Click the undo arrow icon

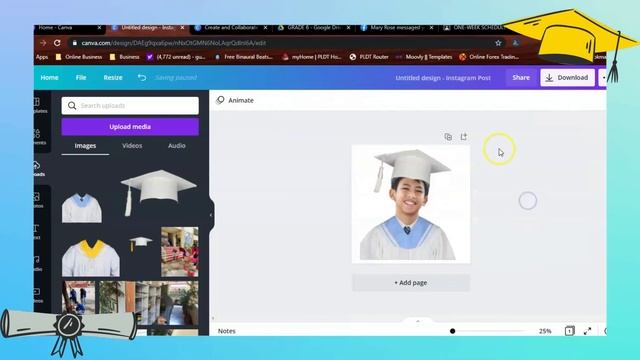tap(142, 78)
